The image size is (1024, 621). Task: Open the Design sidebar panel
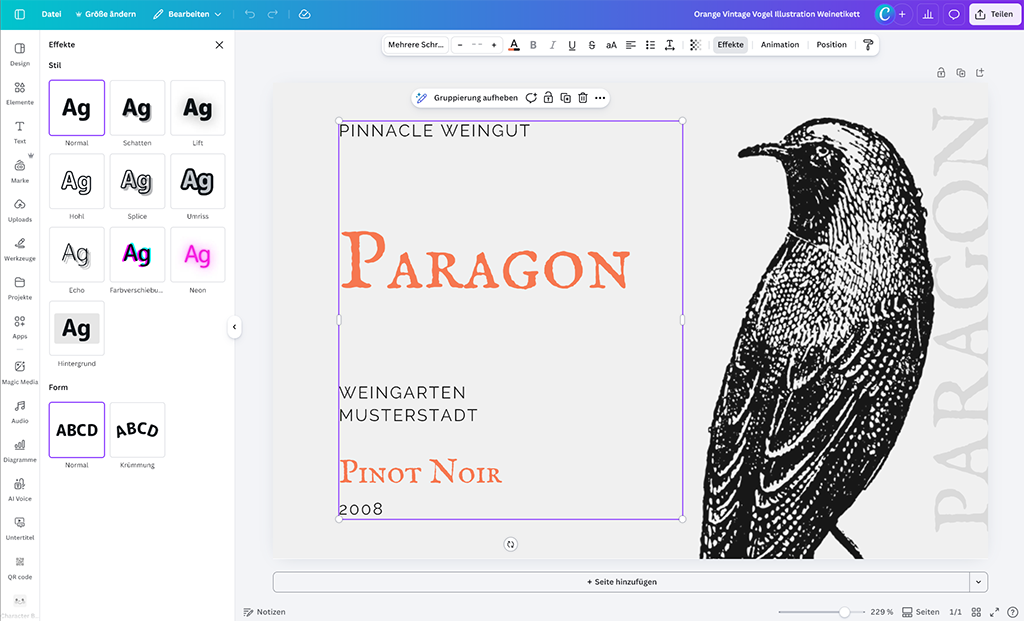click(20, 54)
